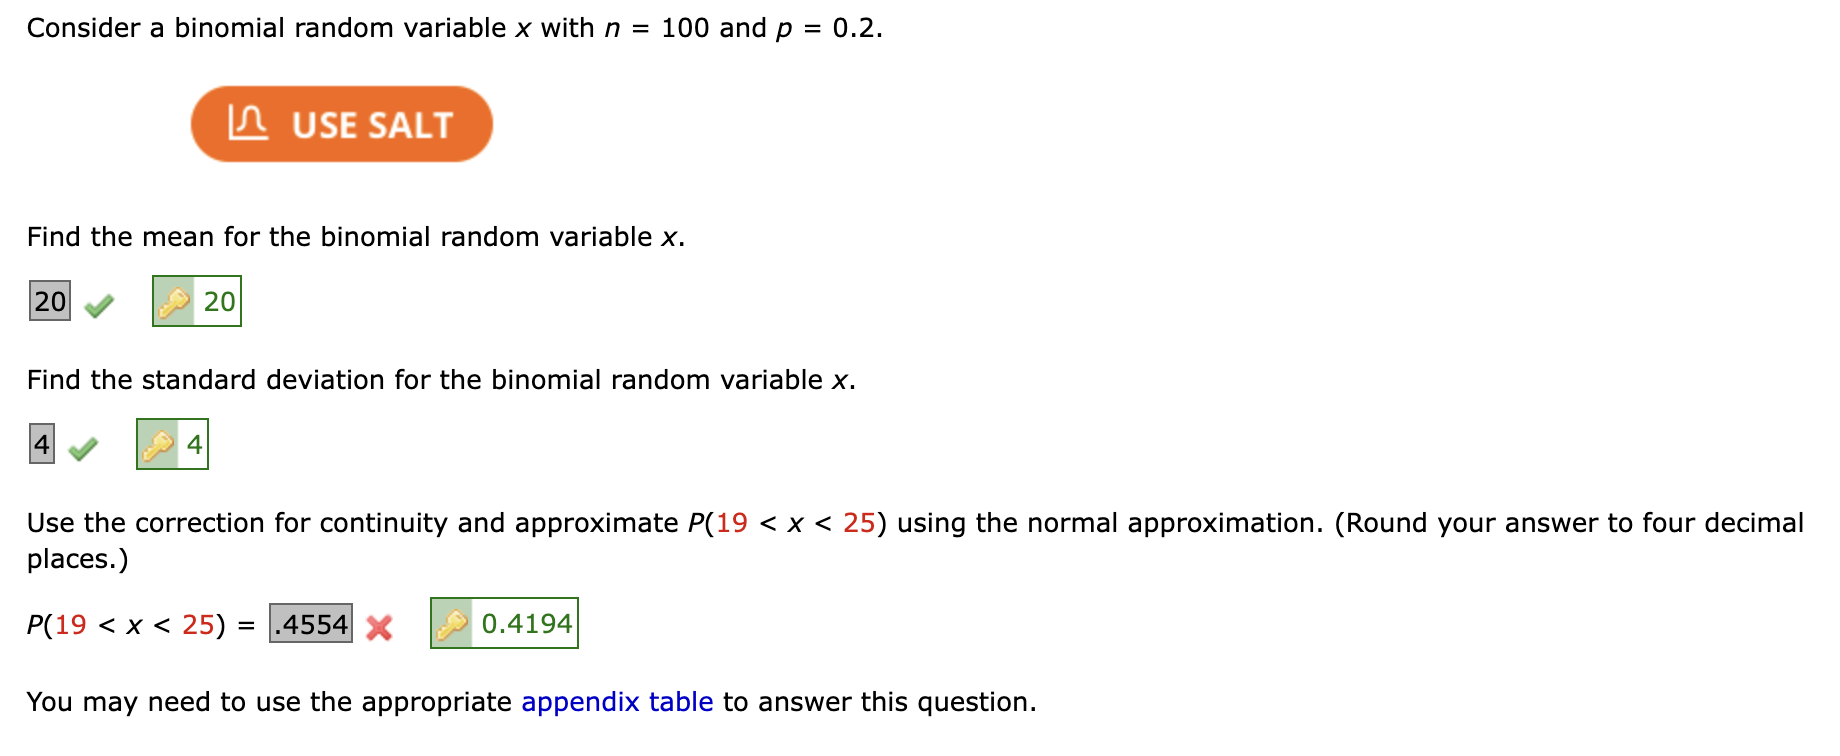Screen dimensions: 1840x756
Task: Select the key answer box showing 20
Action: 196,301
